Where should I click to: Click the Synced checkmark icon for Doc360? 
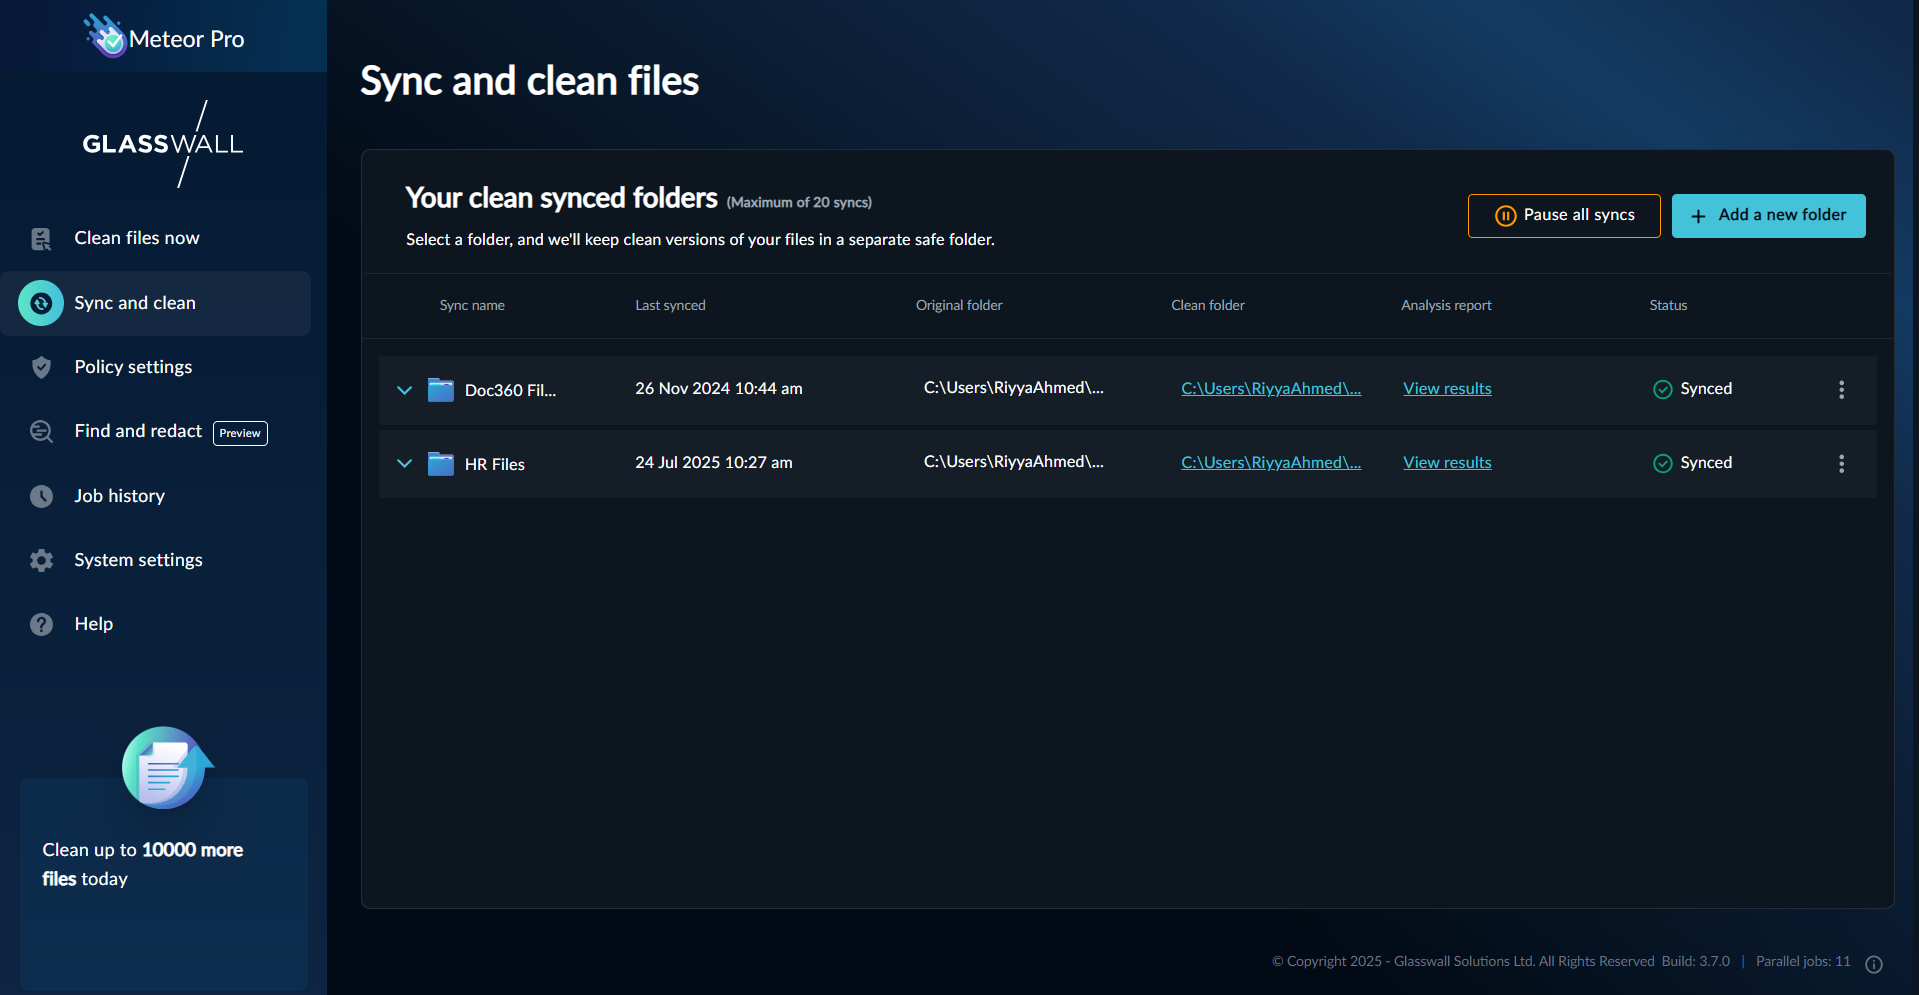[x=1663, y=389]
